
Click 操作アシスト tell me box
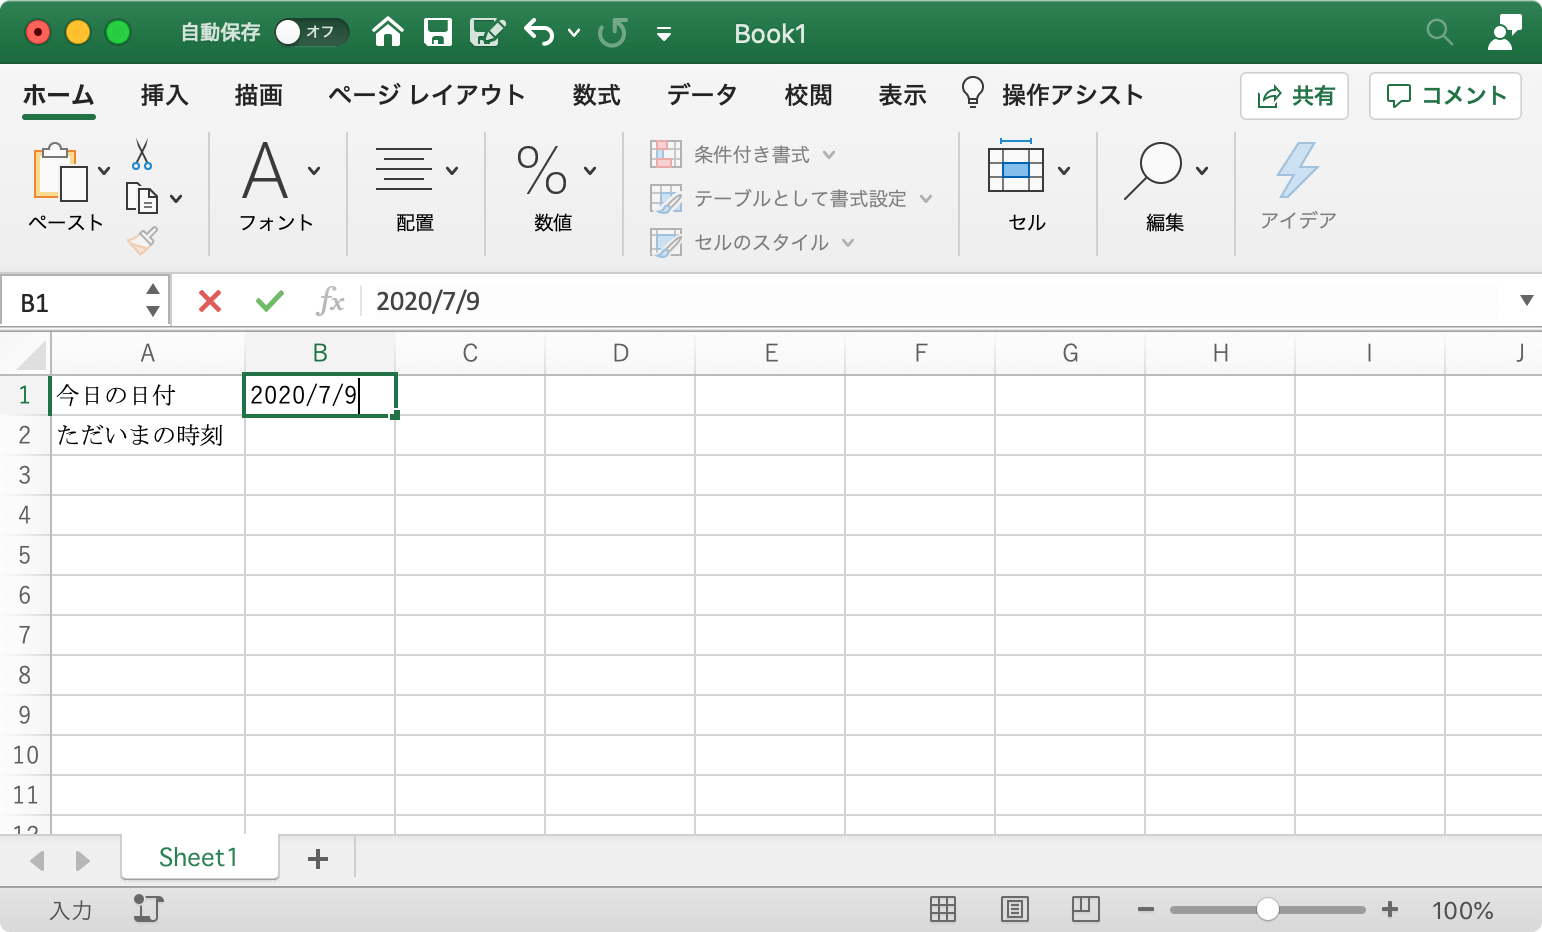pyautogui.click(x=1052, y=94)
